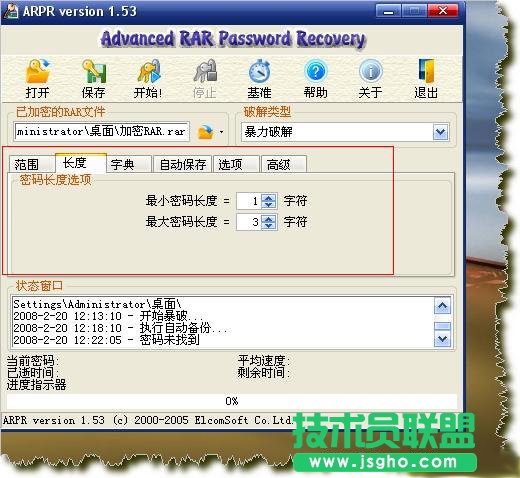Image resolution: width=520 pixels, height=478 pixels.
Task: Start recovery with the 开始! icon
Action: coord(149,71)
